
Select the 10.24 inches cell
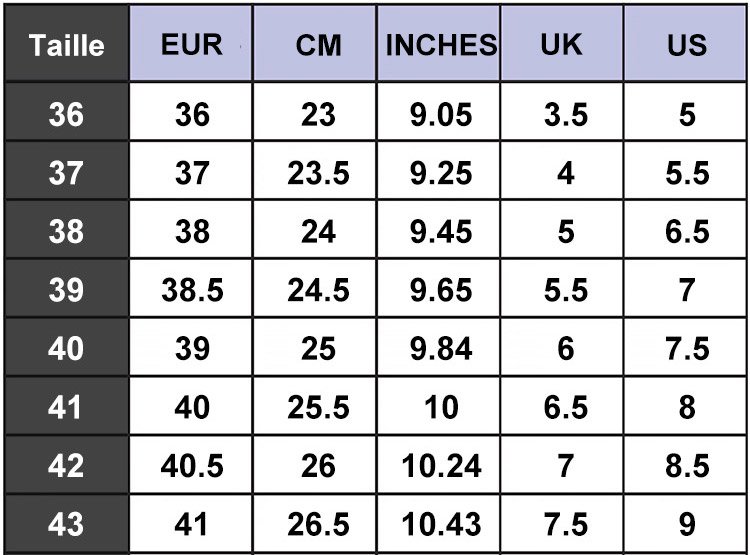441,465
